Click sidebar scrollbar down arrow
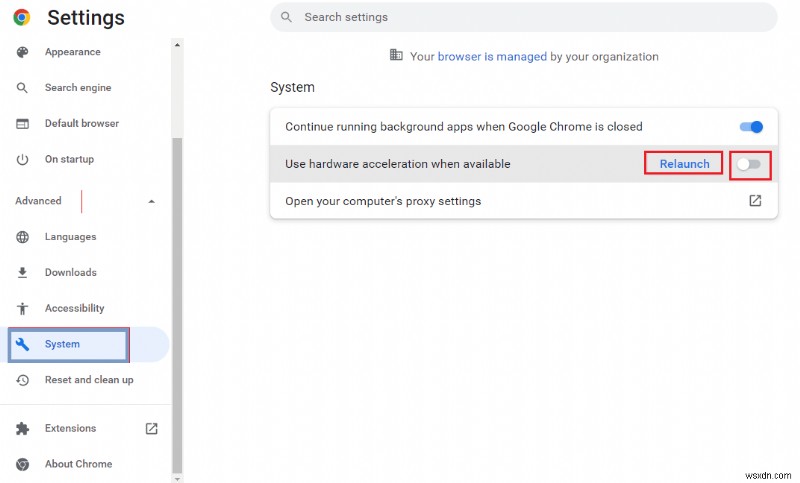Screen dimensions: 800x483 pos(177,479)
